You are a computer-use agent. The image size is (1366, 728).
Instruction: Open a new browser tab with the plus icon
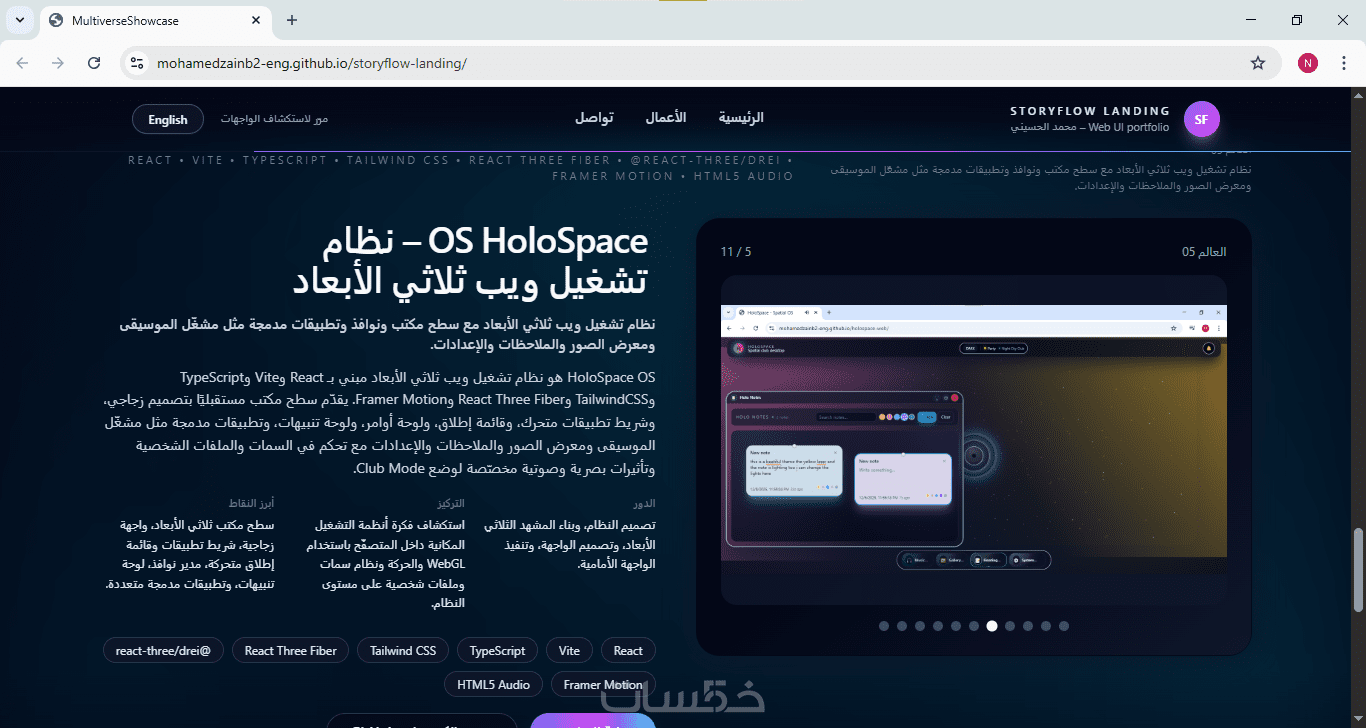coord(292,20)
